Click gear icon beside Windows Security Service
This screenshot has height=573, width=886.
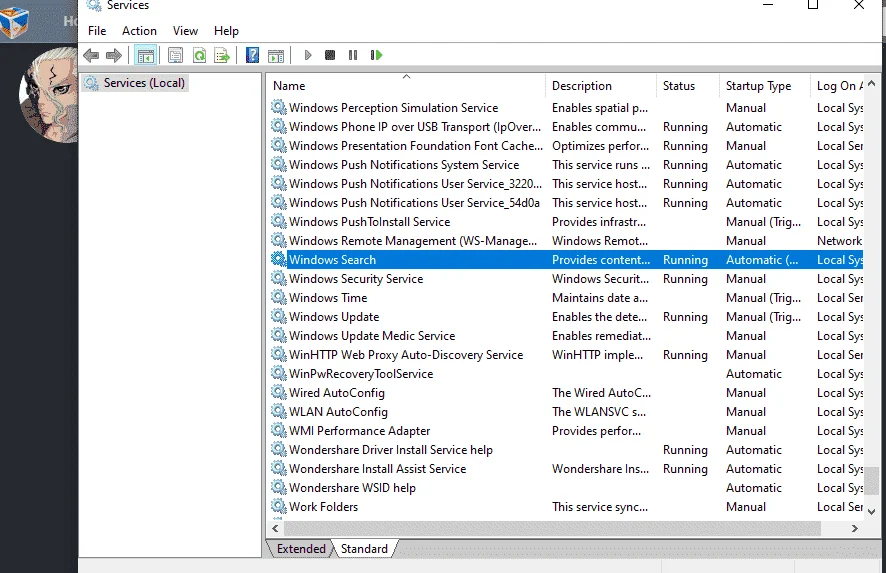pos(279,279)
